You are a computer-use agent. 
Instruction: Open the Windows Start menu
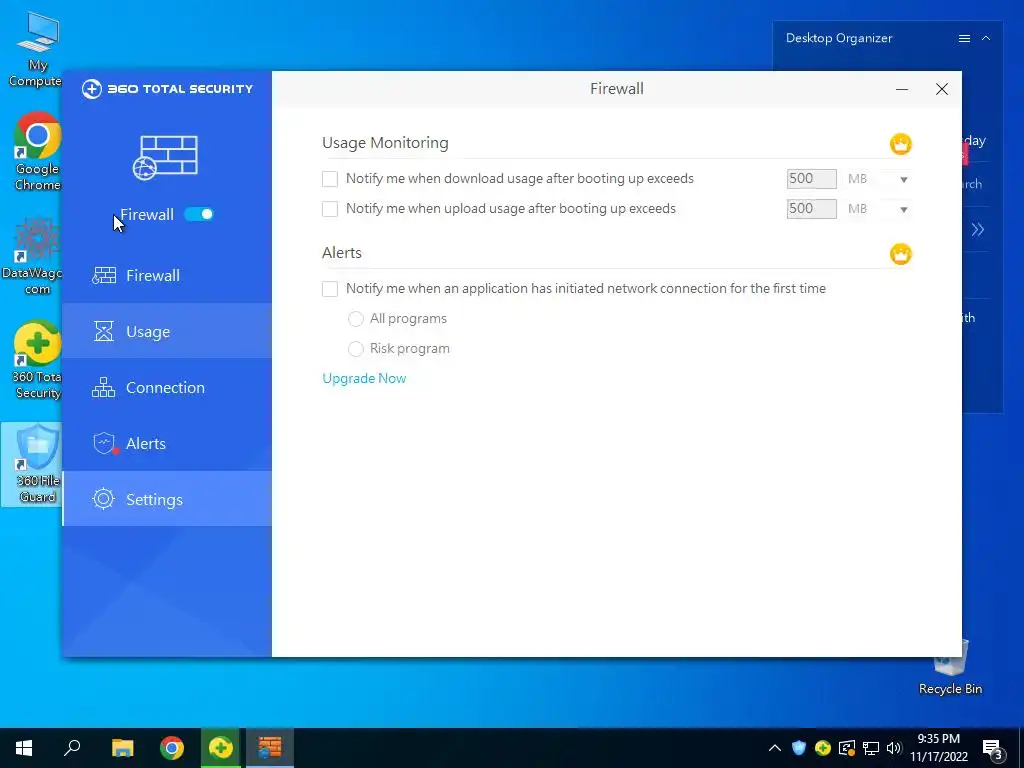click(x=24, y=748)
